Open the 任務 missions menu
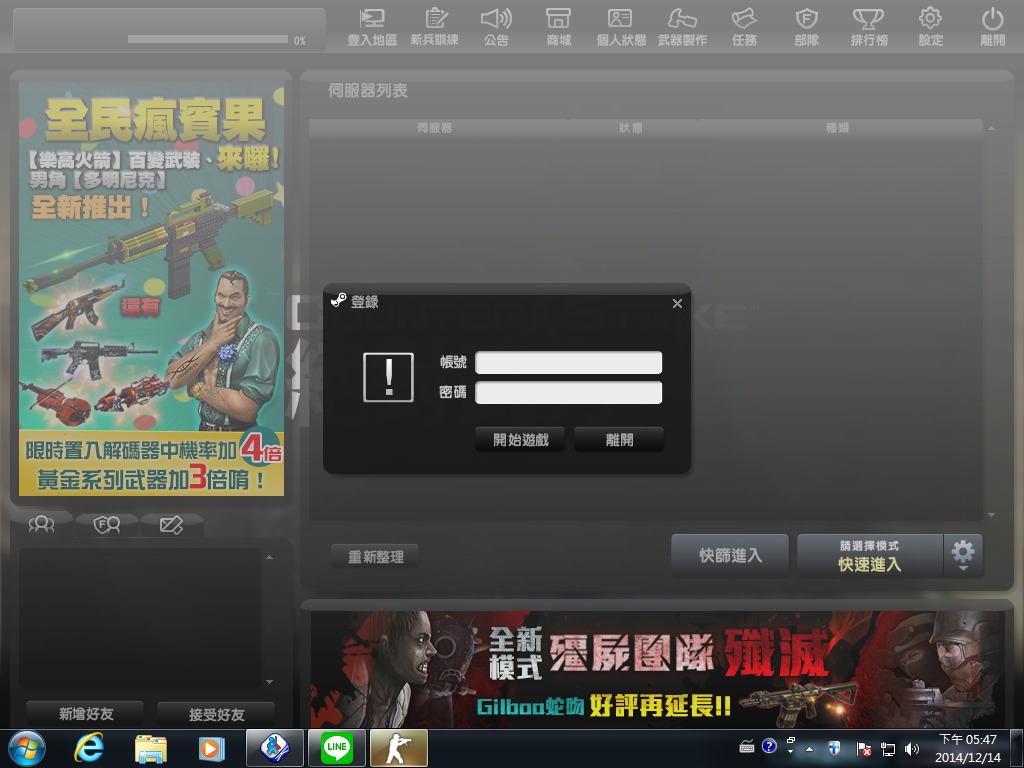Image resolution: width=1024 pixels, height=768 pixels. tap(744, 27)
